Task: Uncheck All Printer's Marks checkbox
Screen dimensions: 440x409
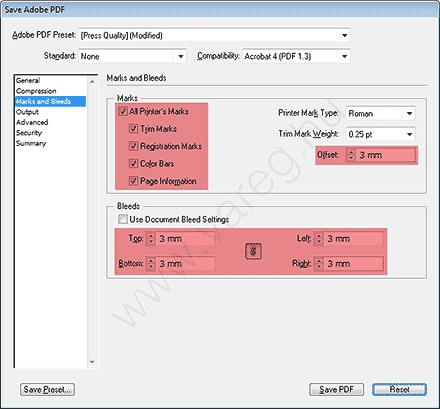Action: [123, 111]
